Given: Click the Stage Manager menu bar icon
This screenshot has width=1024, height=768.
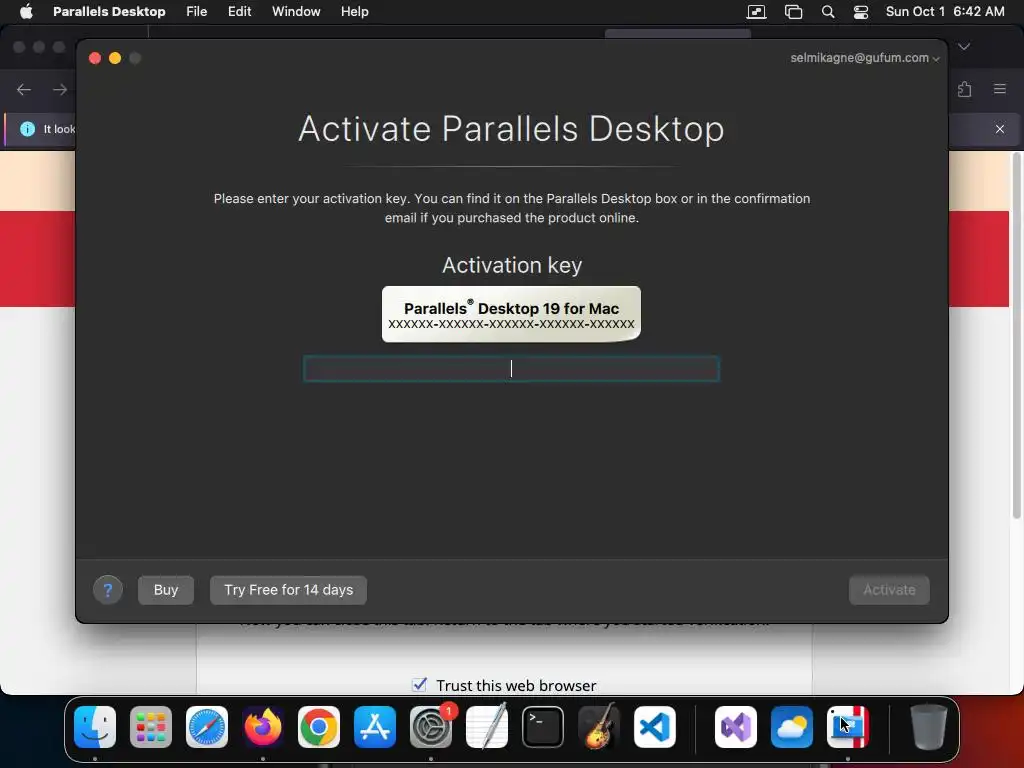Looking at the screenshot, I should 793,12.
